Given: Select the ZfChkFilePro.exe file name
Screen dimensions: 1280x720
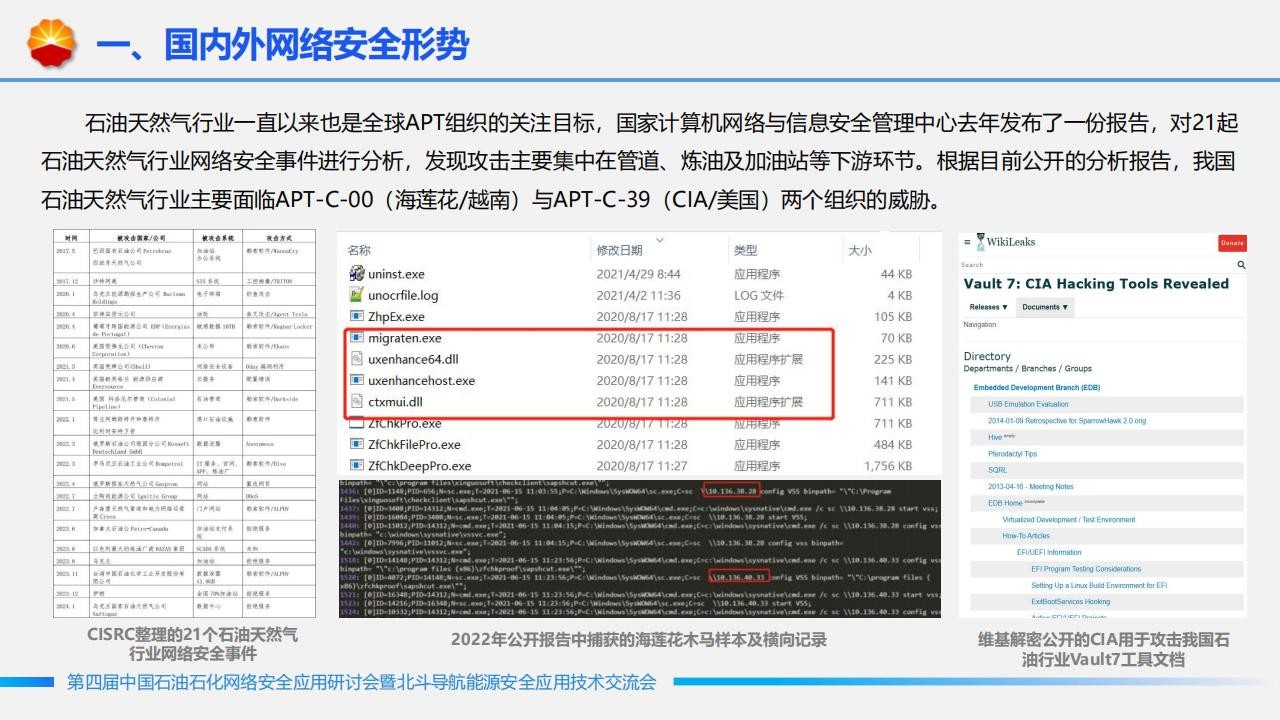Looking at the screenshot, I should coord(414,444).
